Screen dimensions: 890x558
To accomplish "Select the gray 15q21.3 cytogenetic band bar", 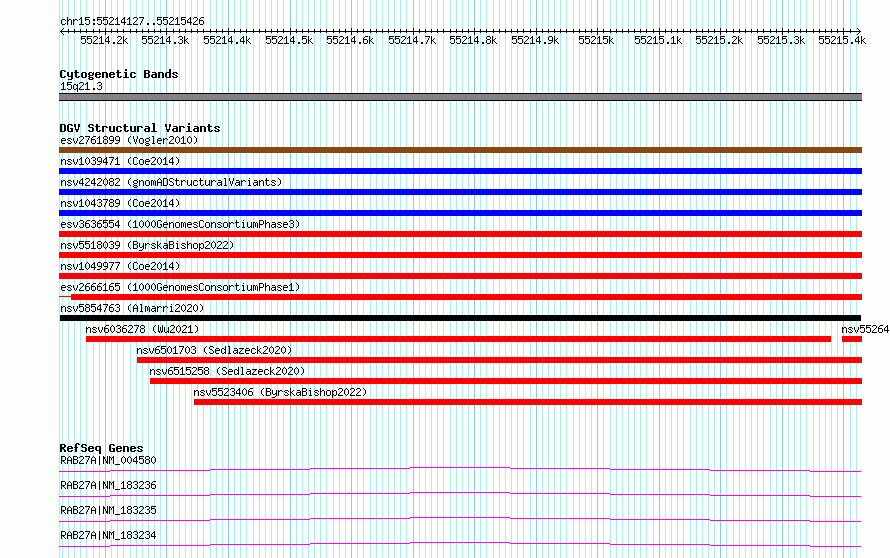I will 460,97.
